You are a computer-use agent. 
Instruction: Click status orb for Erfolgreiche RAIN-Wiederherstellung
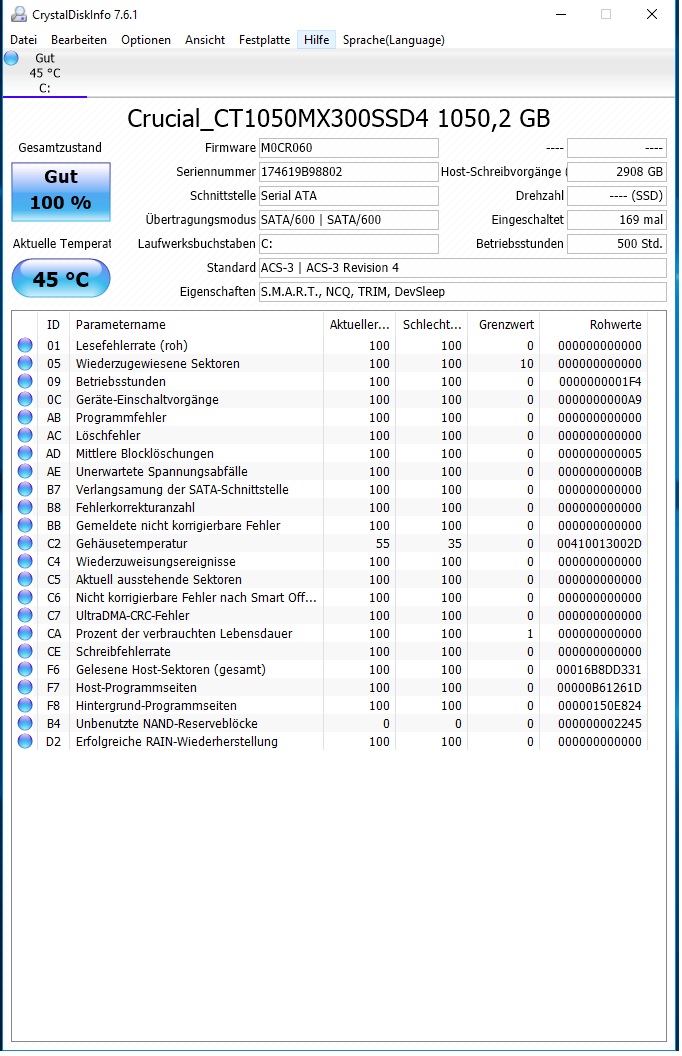tap(25, 741)
